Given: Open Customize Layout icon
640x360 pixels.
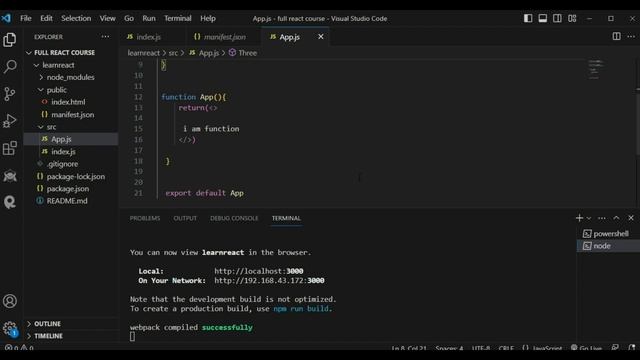Looking at the screenshot, I should [x=572, y=18].
